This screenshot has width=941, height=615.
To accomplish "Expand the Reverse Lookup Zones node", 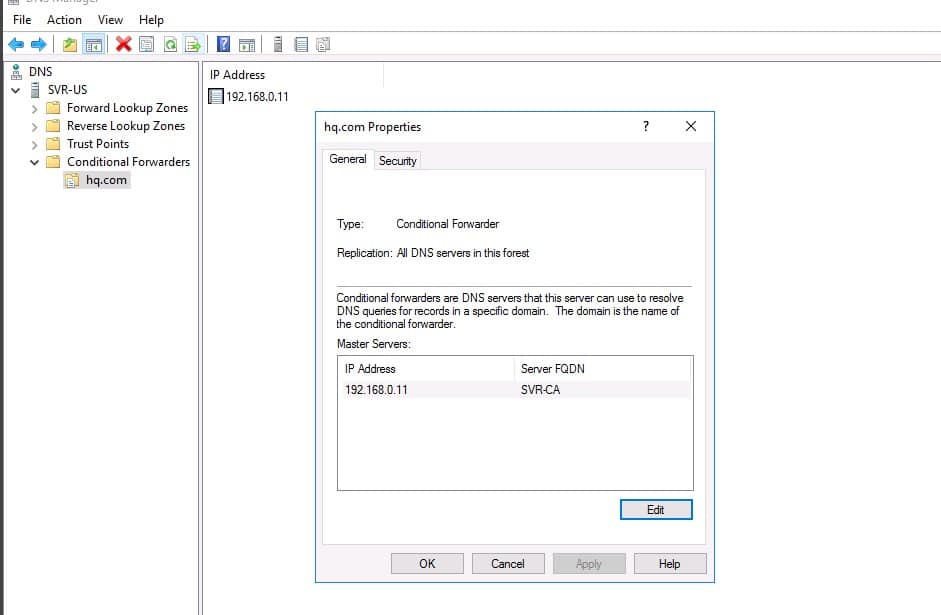I will [35, 126].
